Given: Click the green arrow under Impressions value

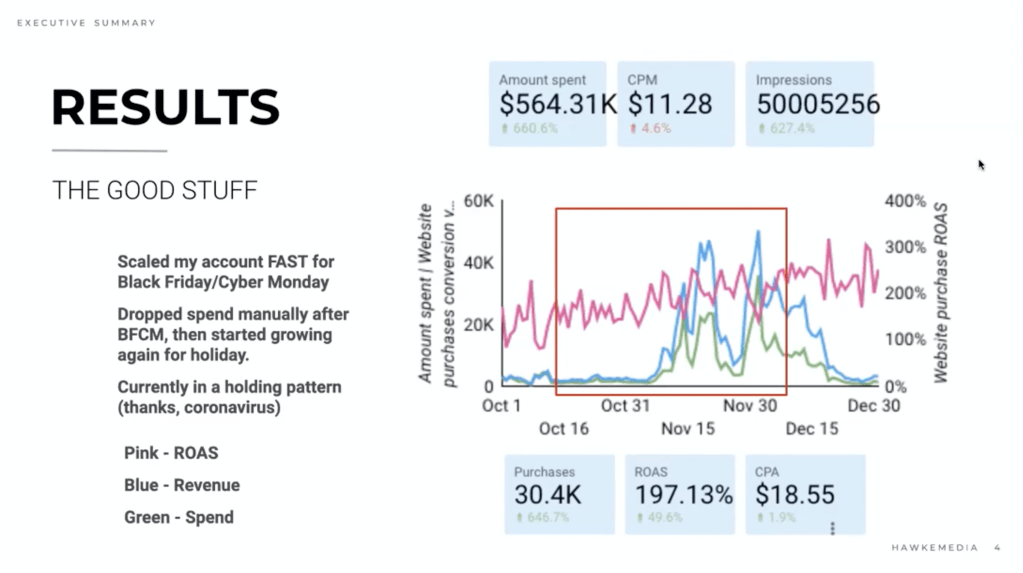Looking at the screenshot, I should point(760,128).
